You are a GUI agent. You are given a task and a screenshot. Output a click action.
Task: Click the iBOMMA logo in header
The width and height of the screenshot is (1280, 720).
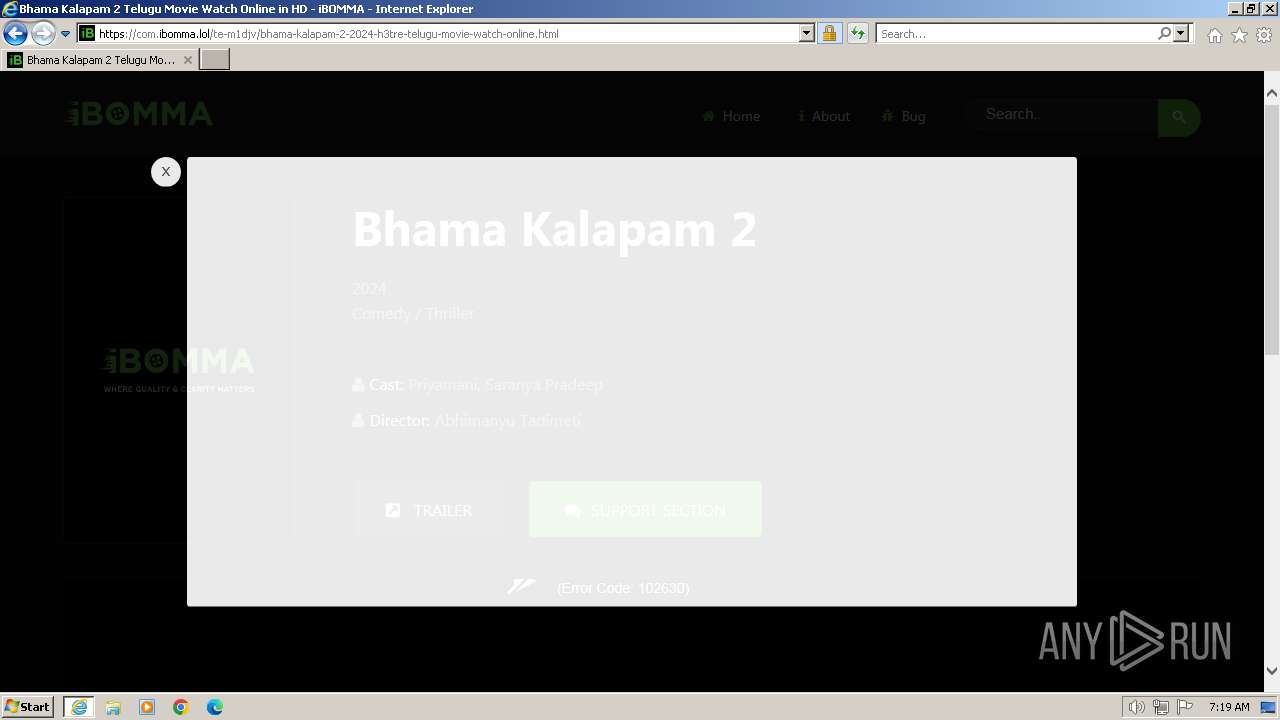click(139, 114)
